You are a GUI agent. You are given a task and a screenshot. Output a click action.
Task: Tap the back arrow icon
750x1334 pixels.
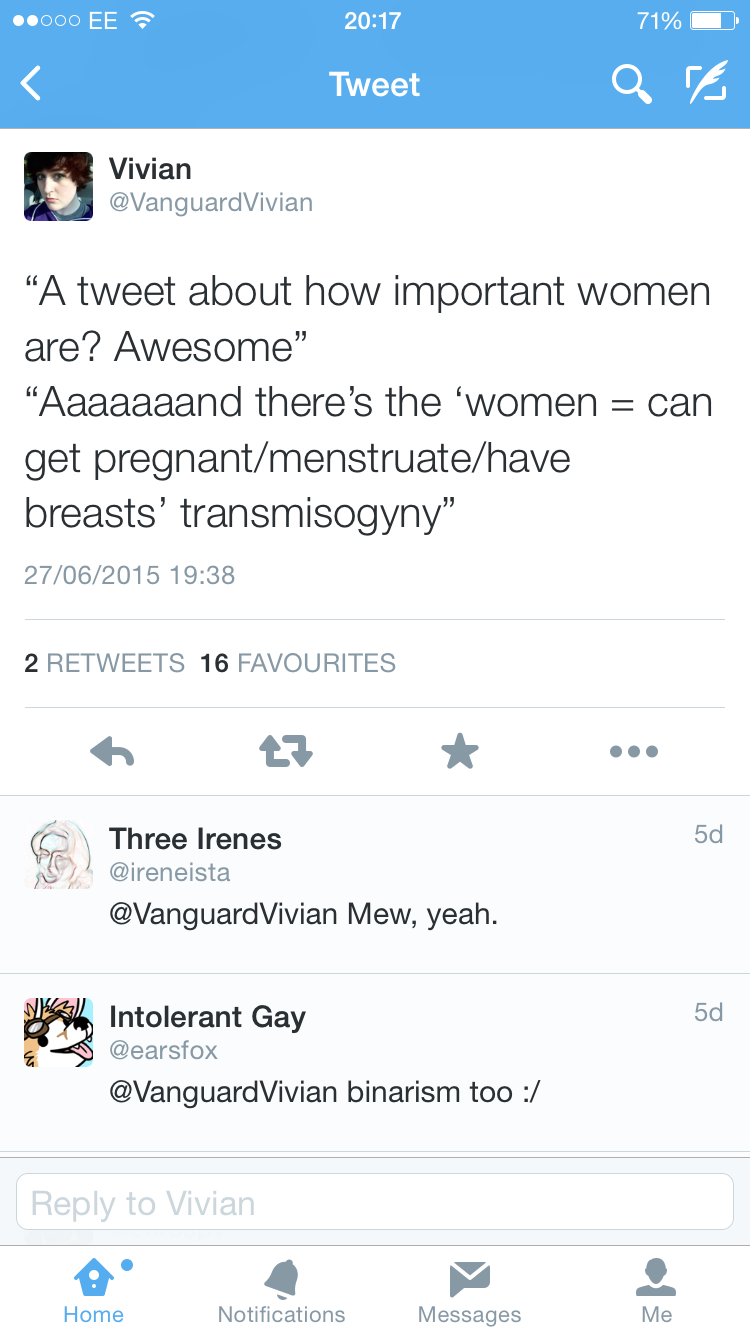pyautogui.click(x=32, y=84)
